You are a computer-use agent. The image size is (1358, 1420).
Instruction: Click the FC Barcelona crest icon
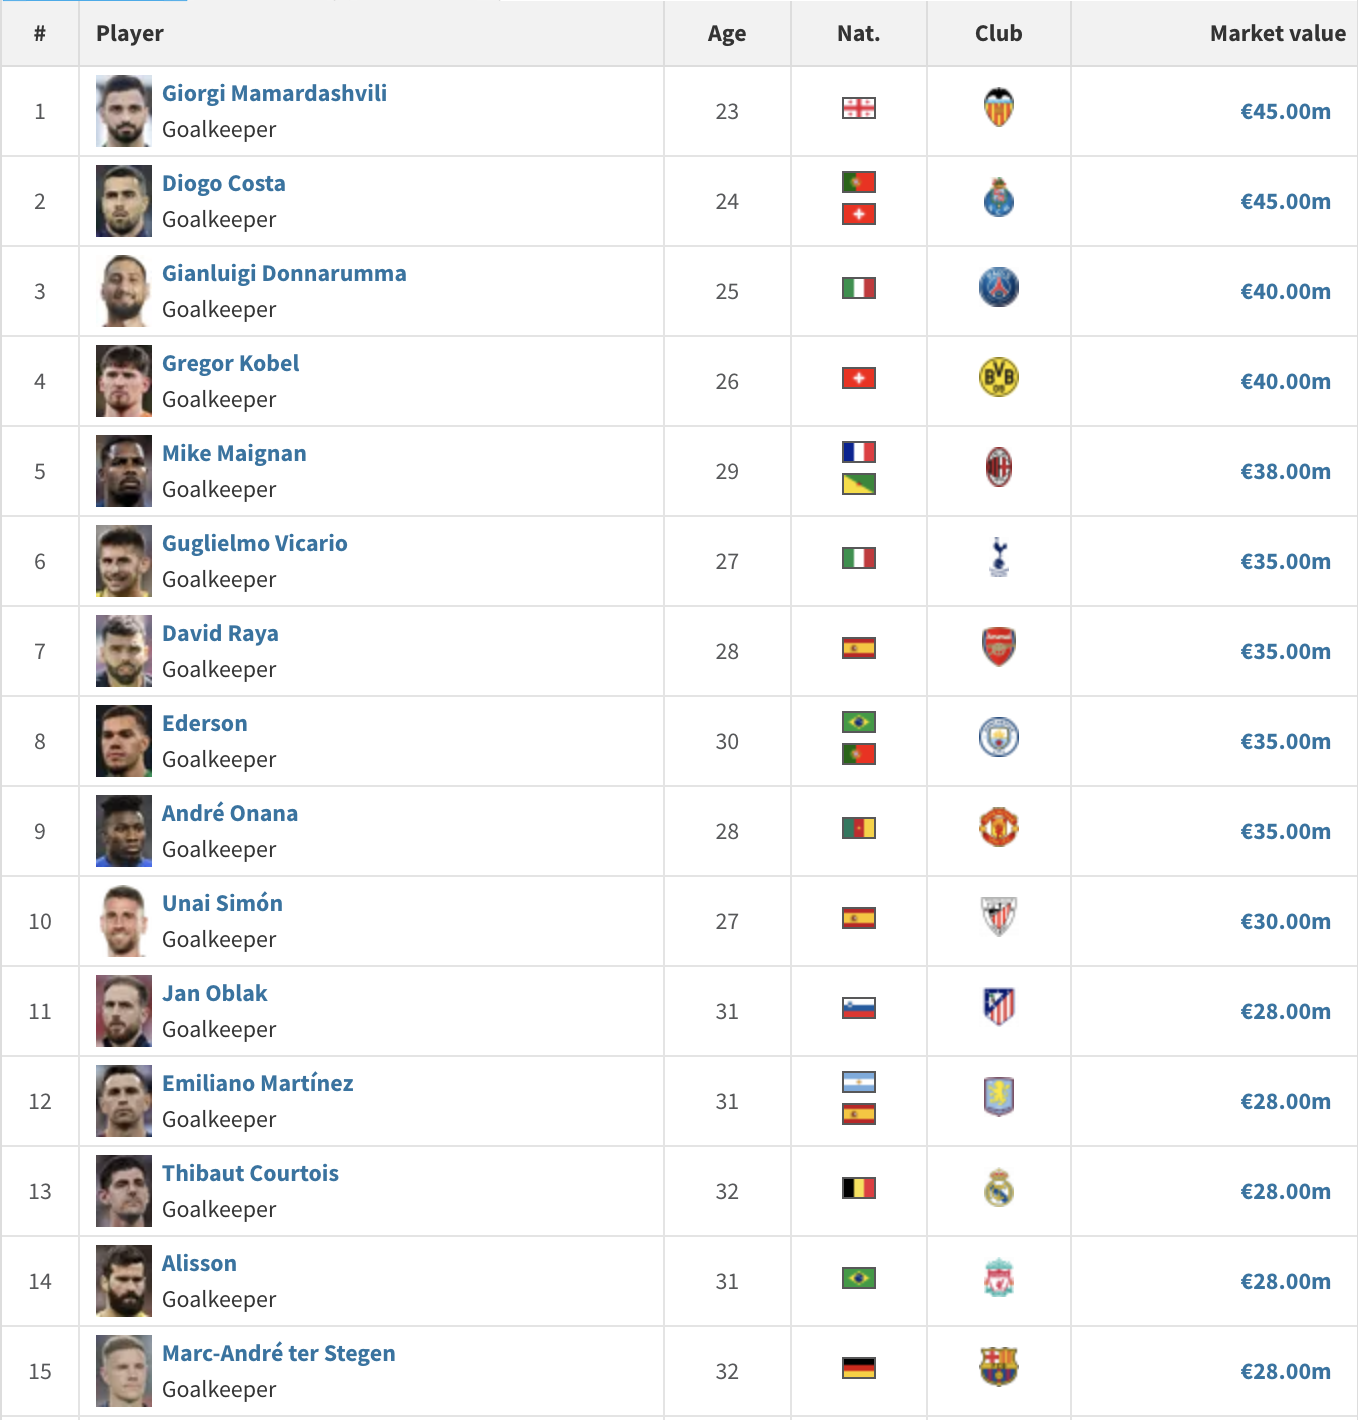pyautogui.click(x=998, y=1368)
